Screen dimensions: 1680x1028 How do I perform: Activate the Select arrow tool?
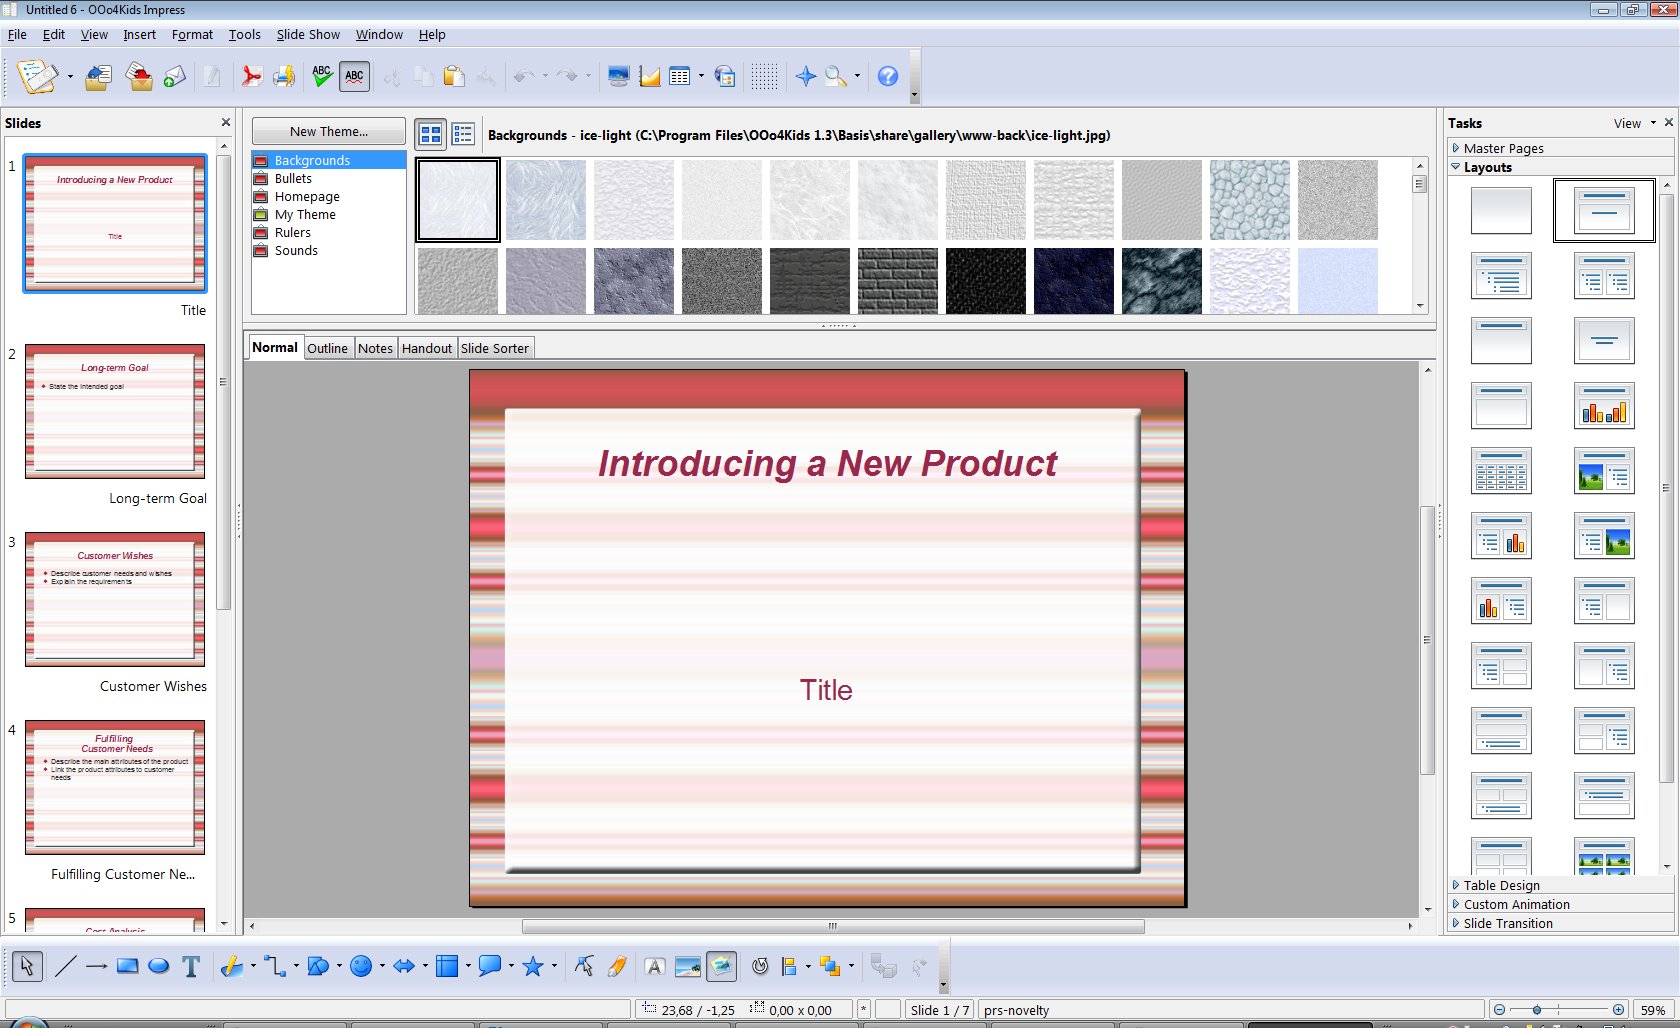(x=27, y=966)
